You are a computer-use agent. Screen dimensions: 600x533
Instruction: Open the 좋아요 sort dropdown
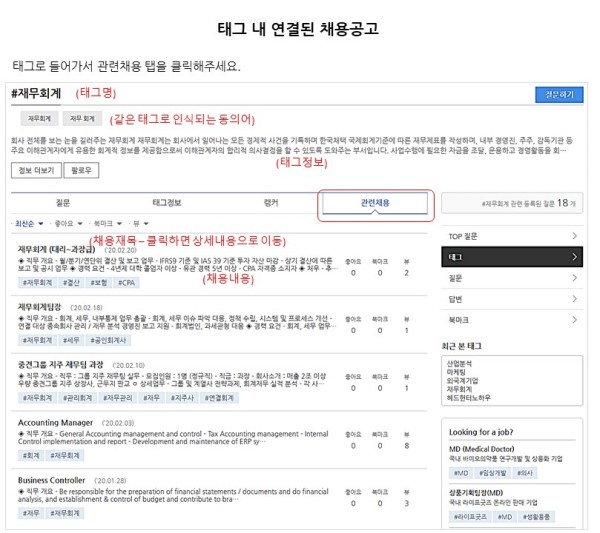[65, 224]
